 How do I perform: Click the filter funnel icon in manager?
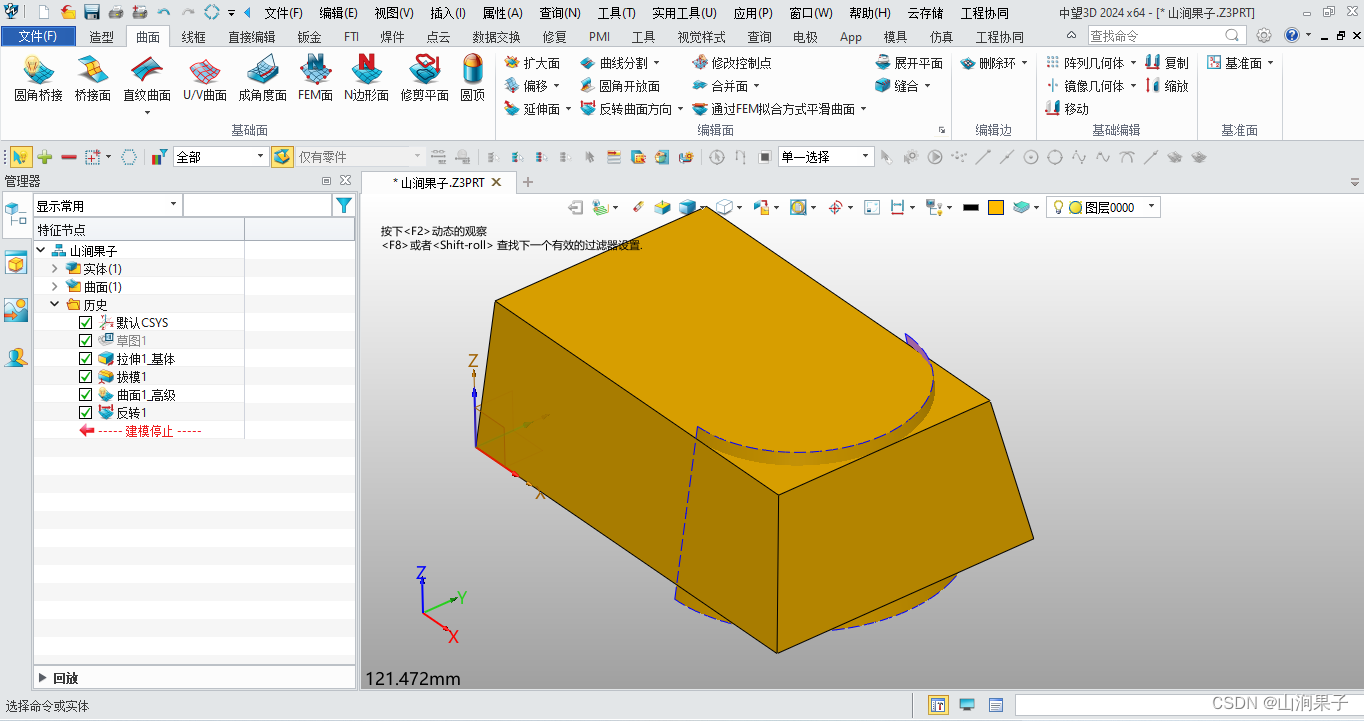click(x=344, y=205)
